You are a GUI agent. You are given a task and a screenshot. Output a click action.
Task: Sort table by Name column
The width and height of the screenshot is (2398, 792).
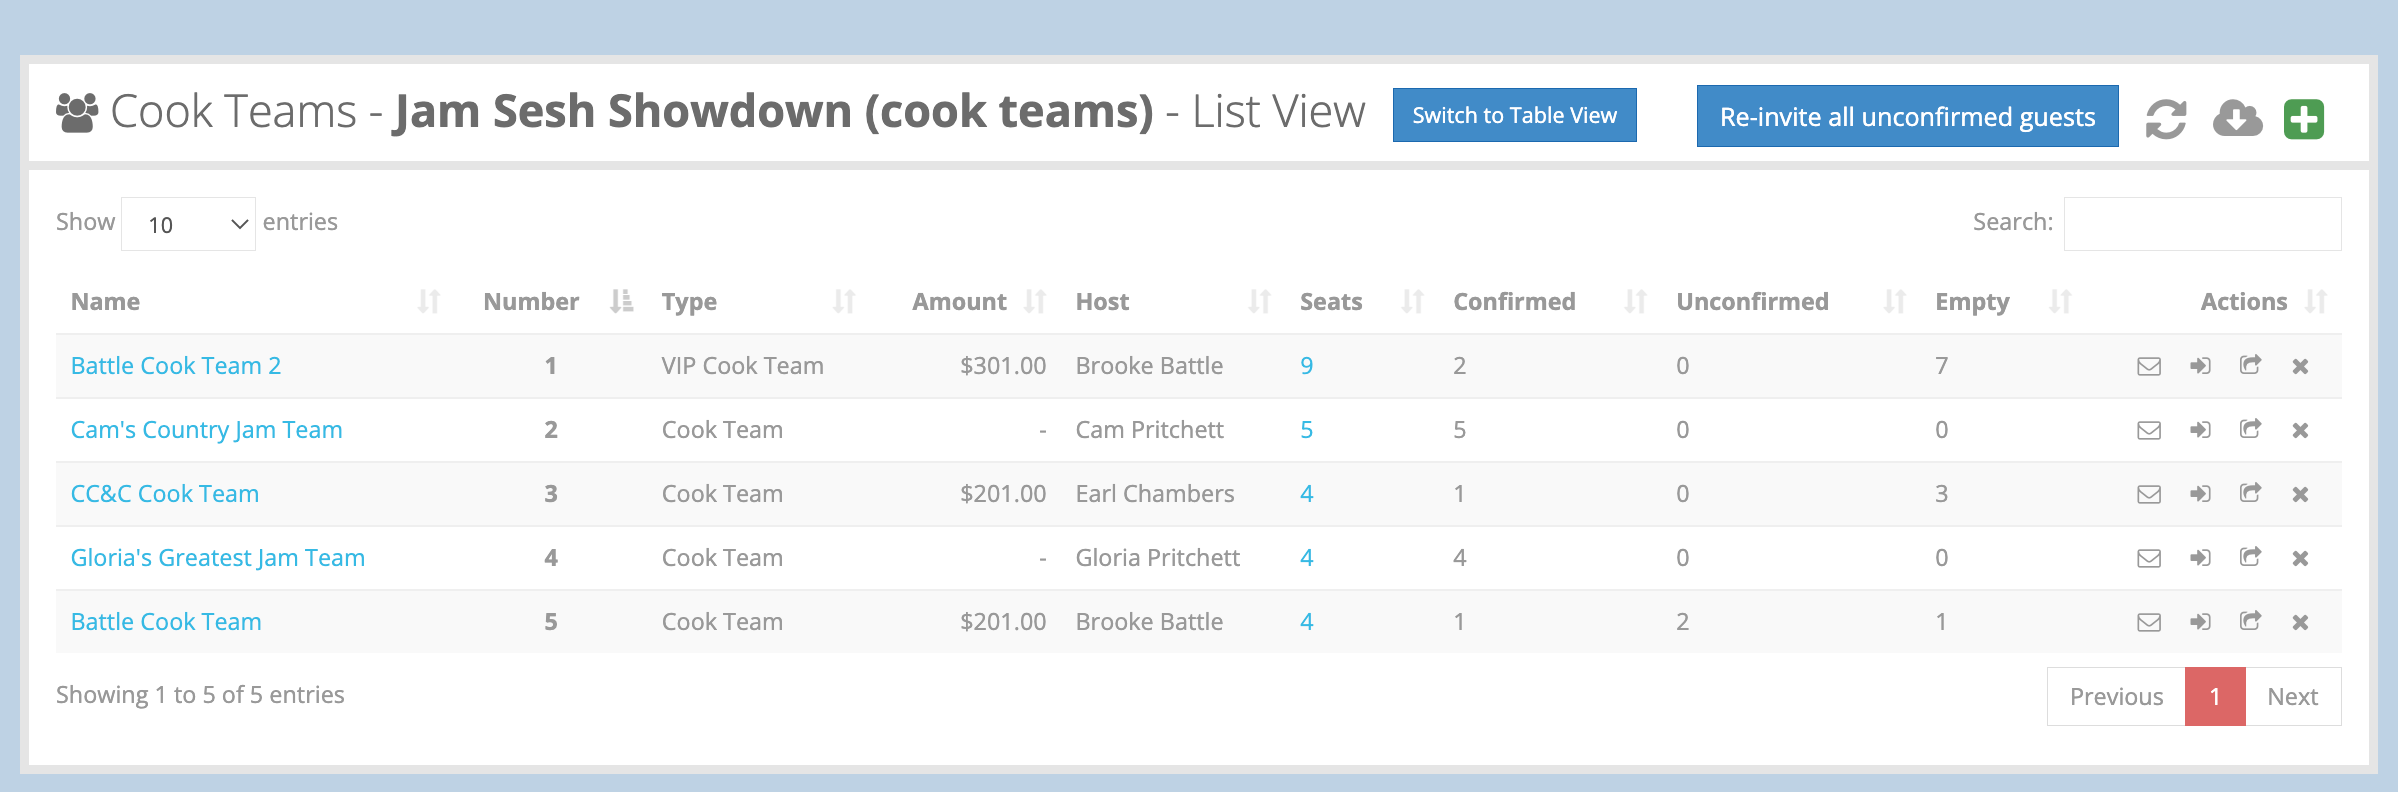(x=105, y=302)
